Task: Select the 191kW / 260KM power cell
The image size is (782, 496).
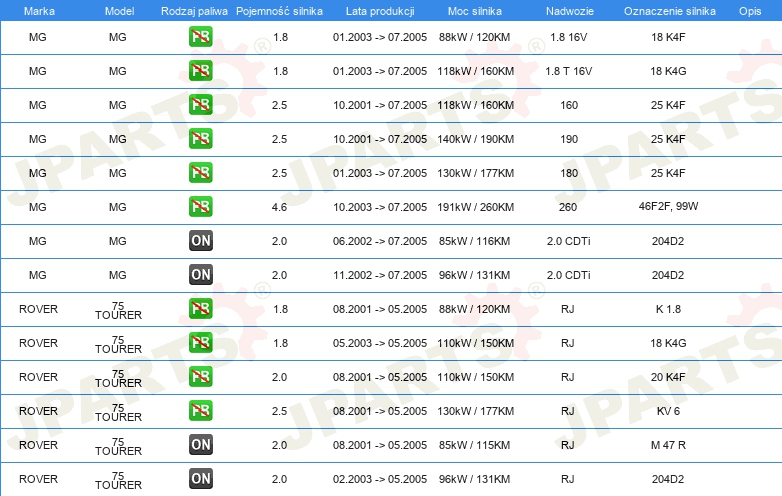Action: coord(476,207)
